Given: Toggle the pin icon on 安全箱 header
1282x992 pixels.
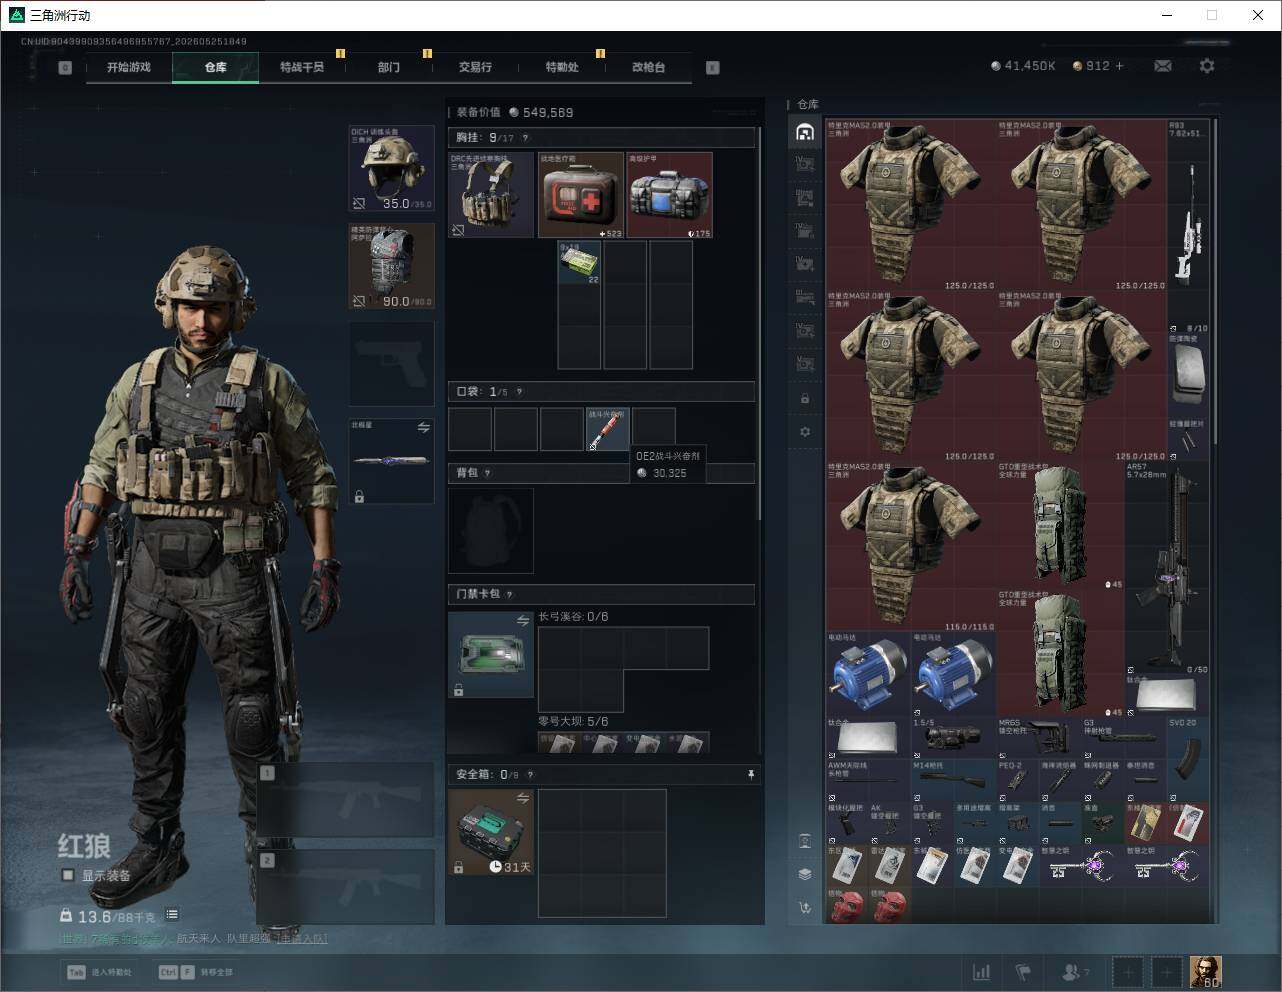Looking at the screenshot, I should pos(751,774).
